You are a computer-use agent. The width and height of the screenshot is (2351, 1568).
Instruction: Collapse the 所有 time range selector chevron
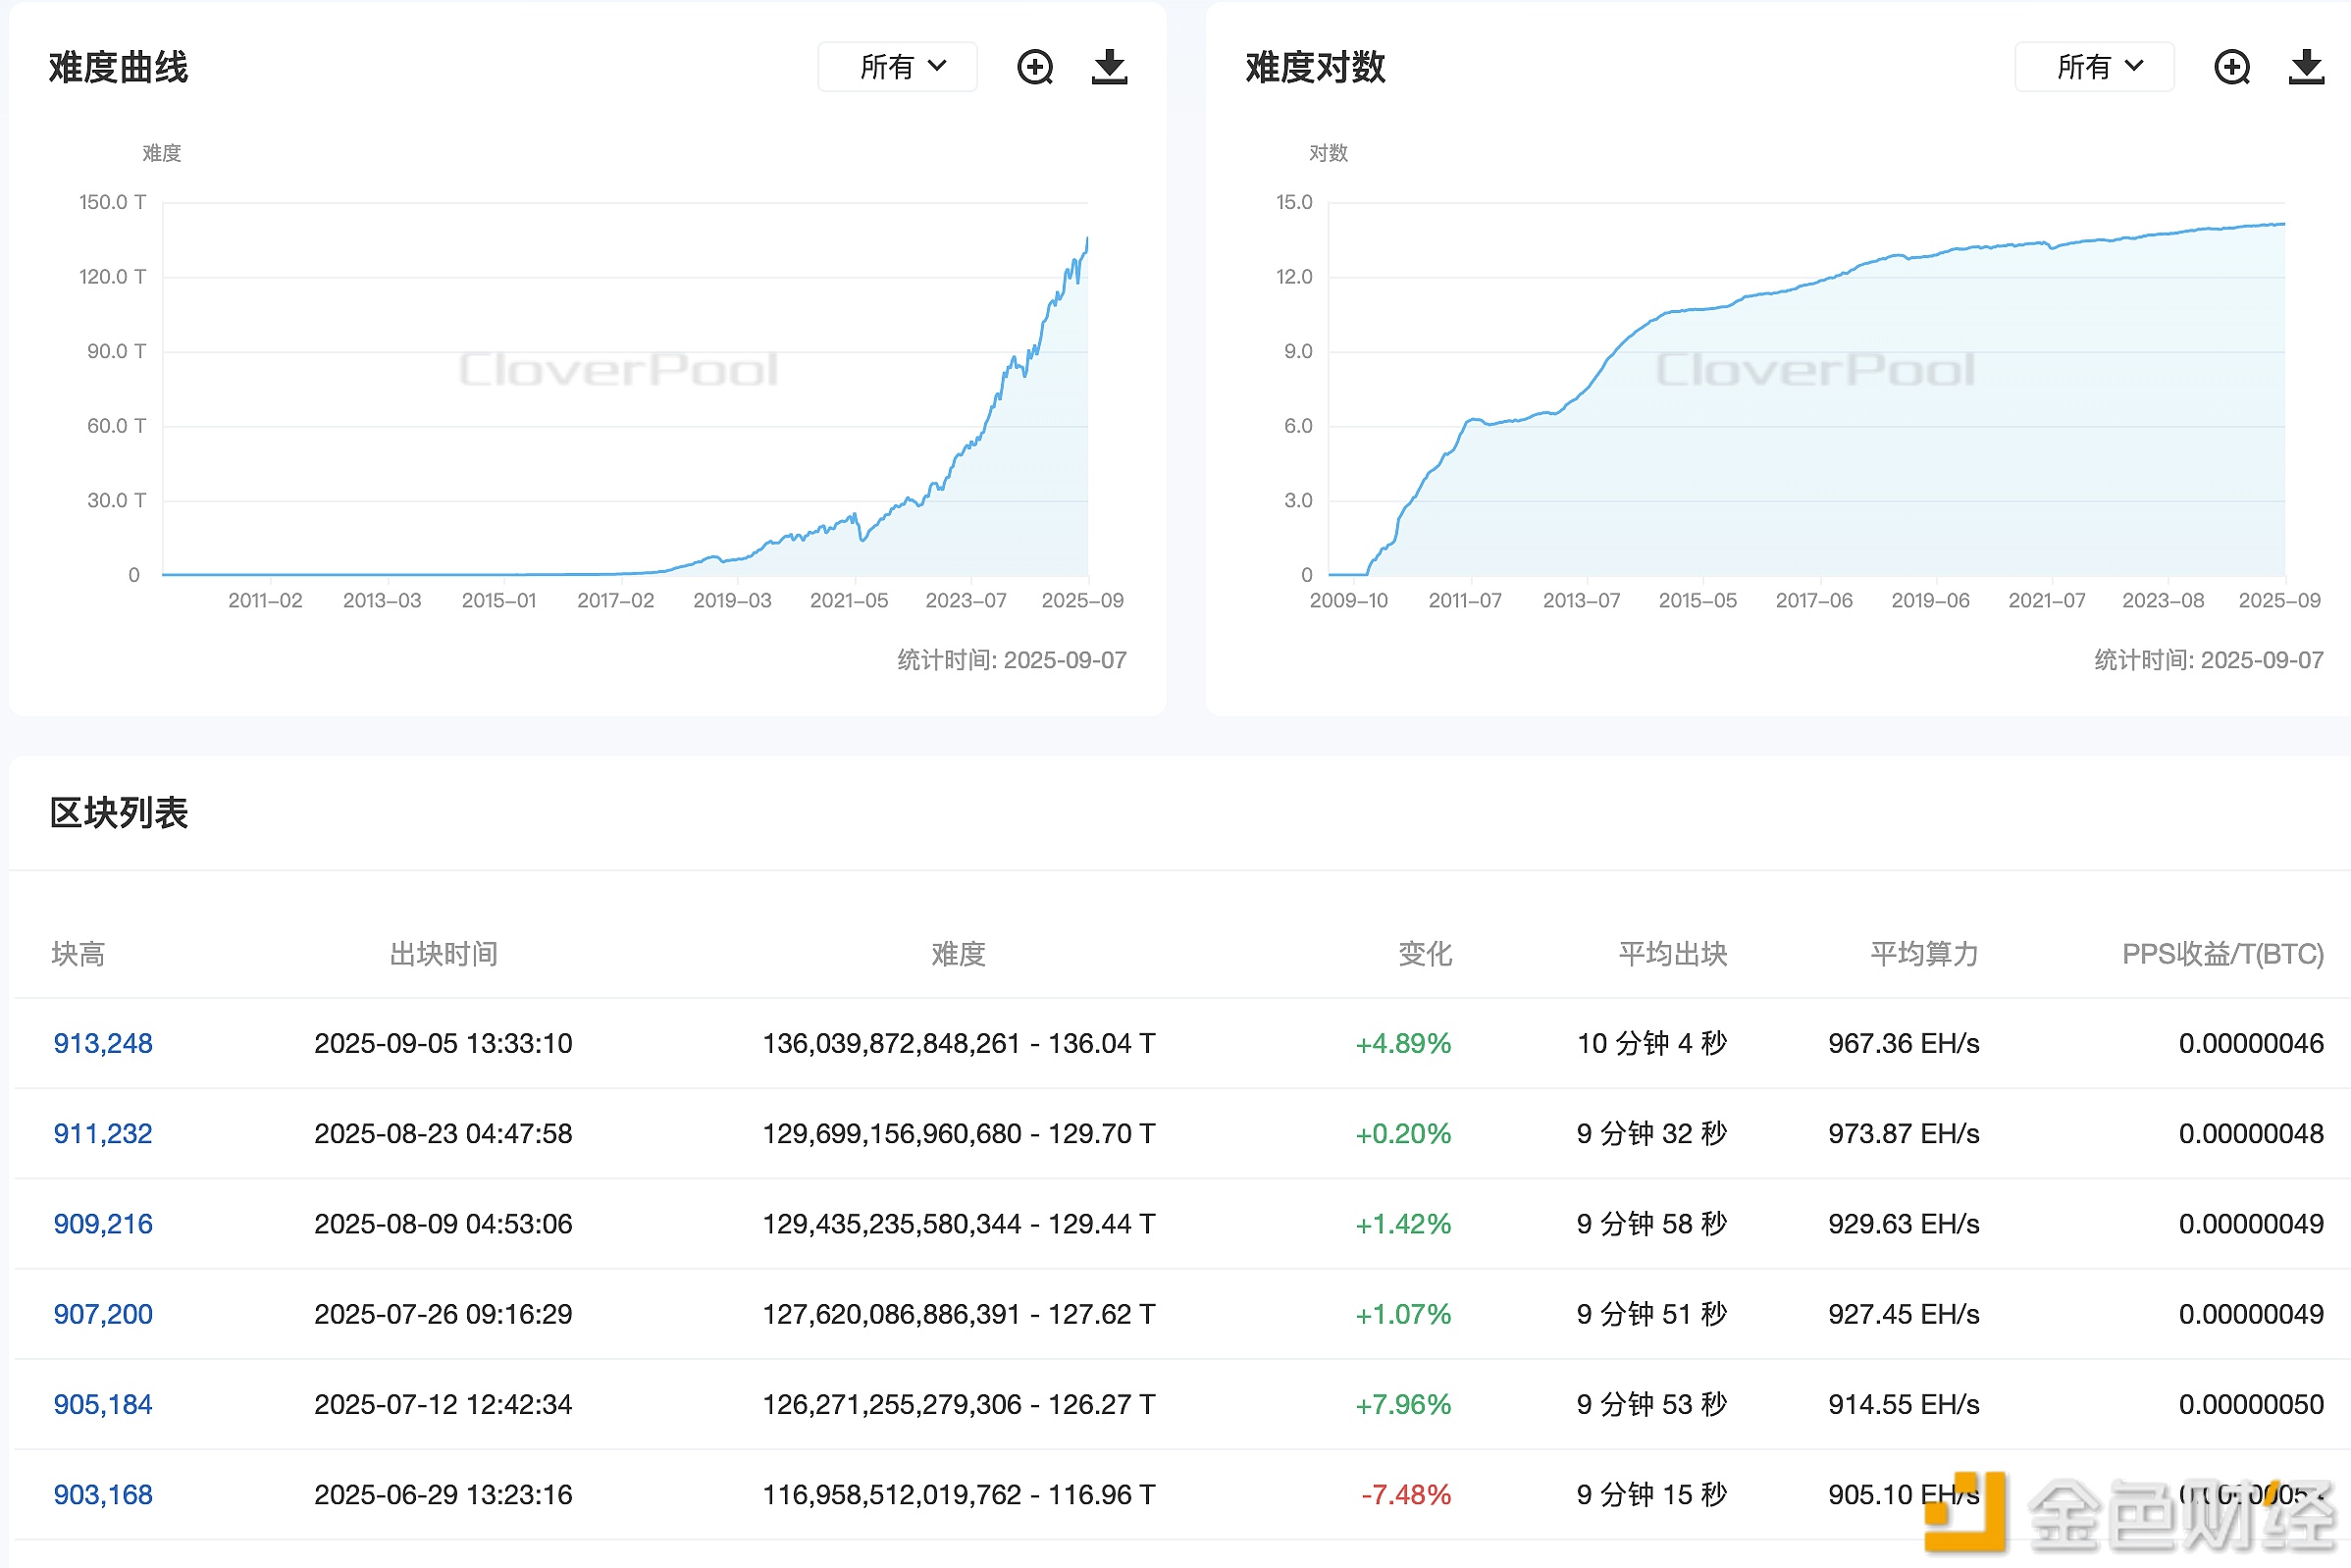click(x=937, y=66)
